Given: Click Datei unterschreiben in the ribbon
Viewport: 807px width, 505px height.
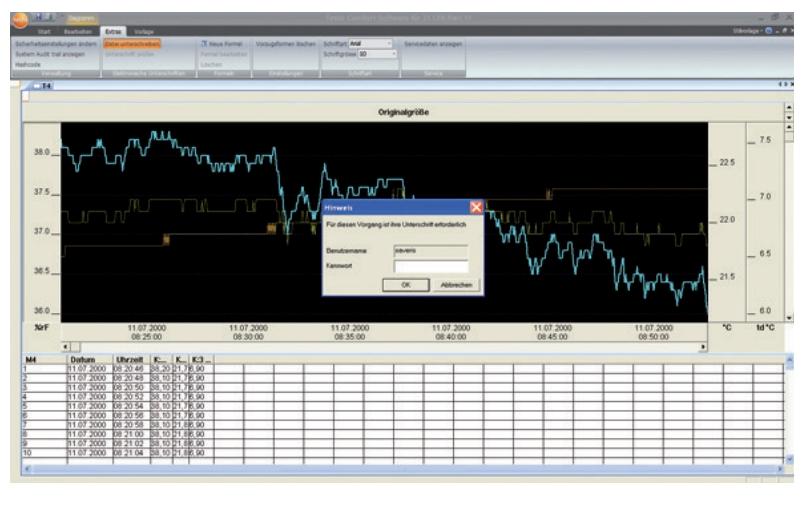Looking at the screenshot, I should [132, 44].
